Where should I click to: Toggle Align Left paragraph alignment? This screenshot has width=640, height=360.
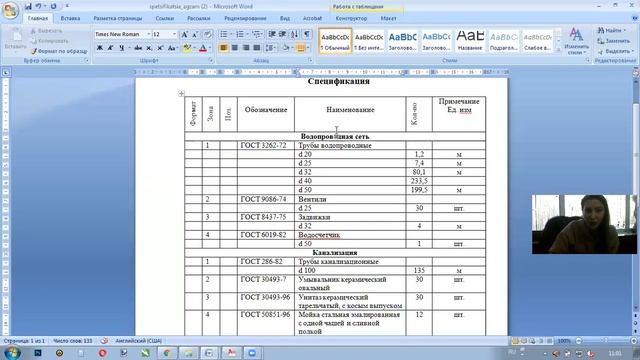[x=223, y=48]
